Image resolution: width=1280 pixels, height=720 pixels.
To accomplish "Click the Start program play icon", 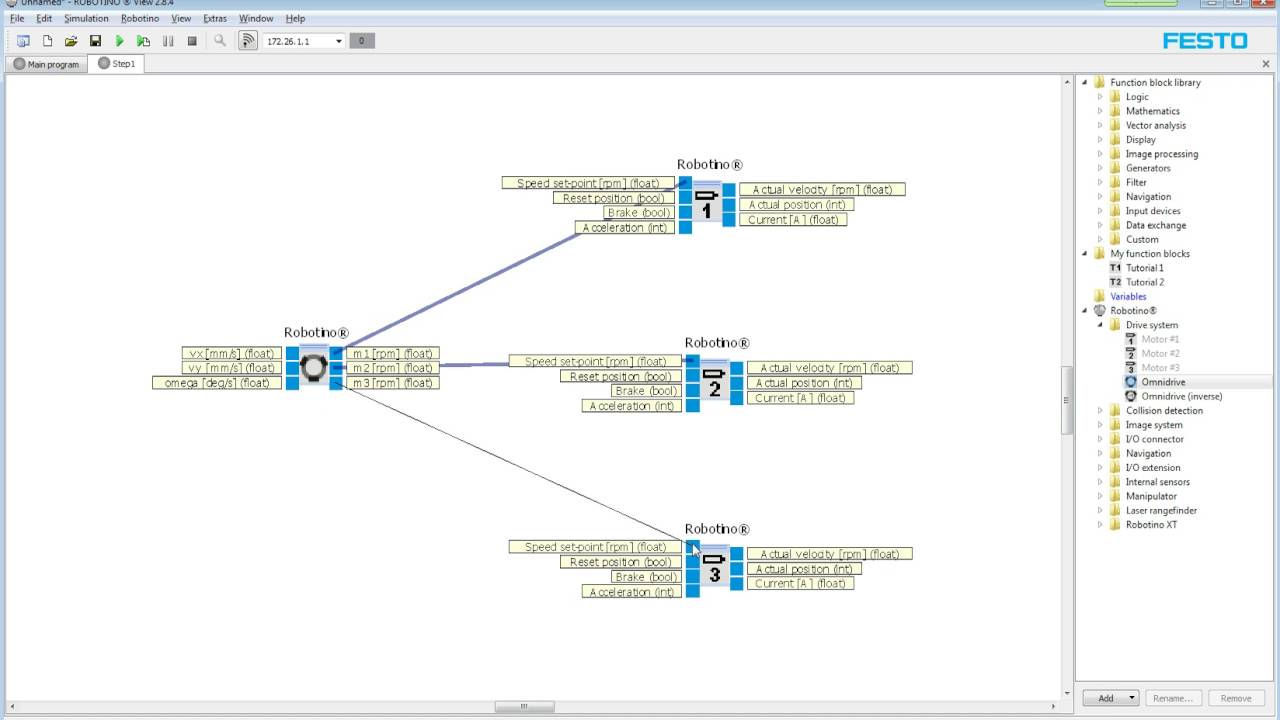I will [x=119, y=41].
